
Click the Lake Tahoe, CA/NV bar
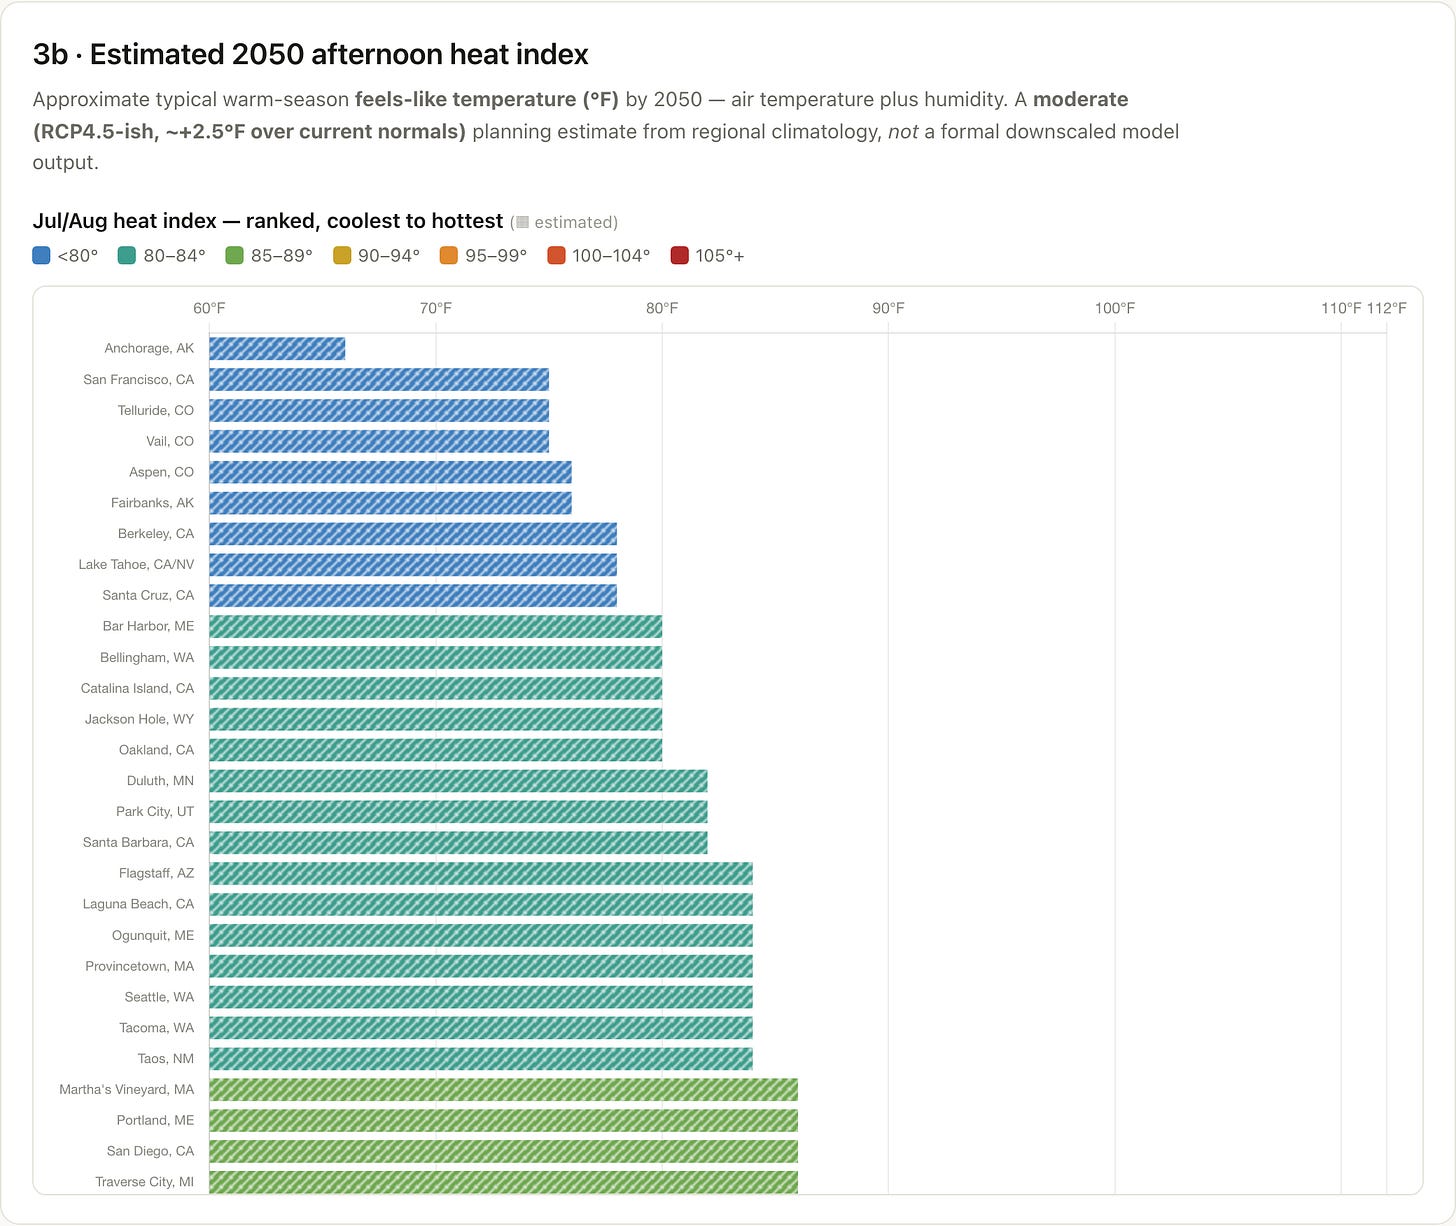click(413, 565)
